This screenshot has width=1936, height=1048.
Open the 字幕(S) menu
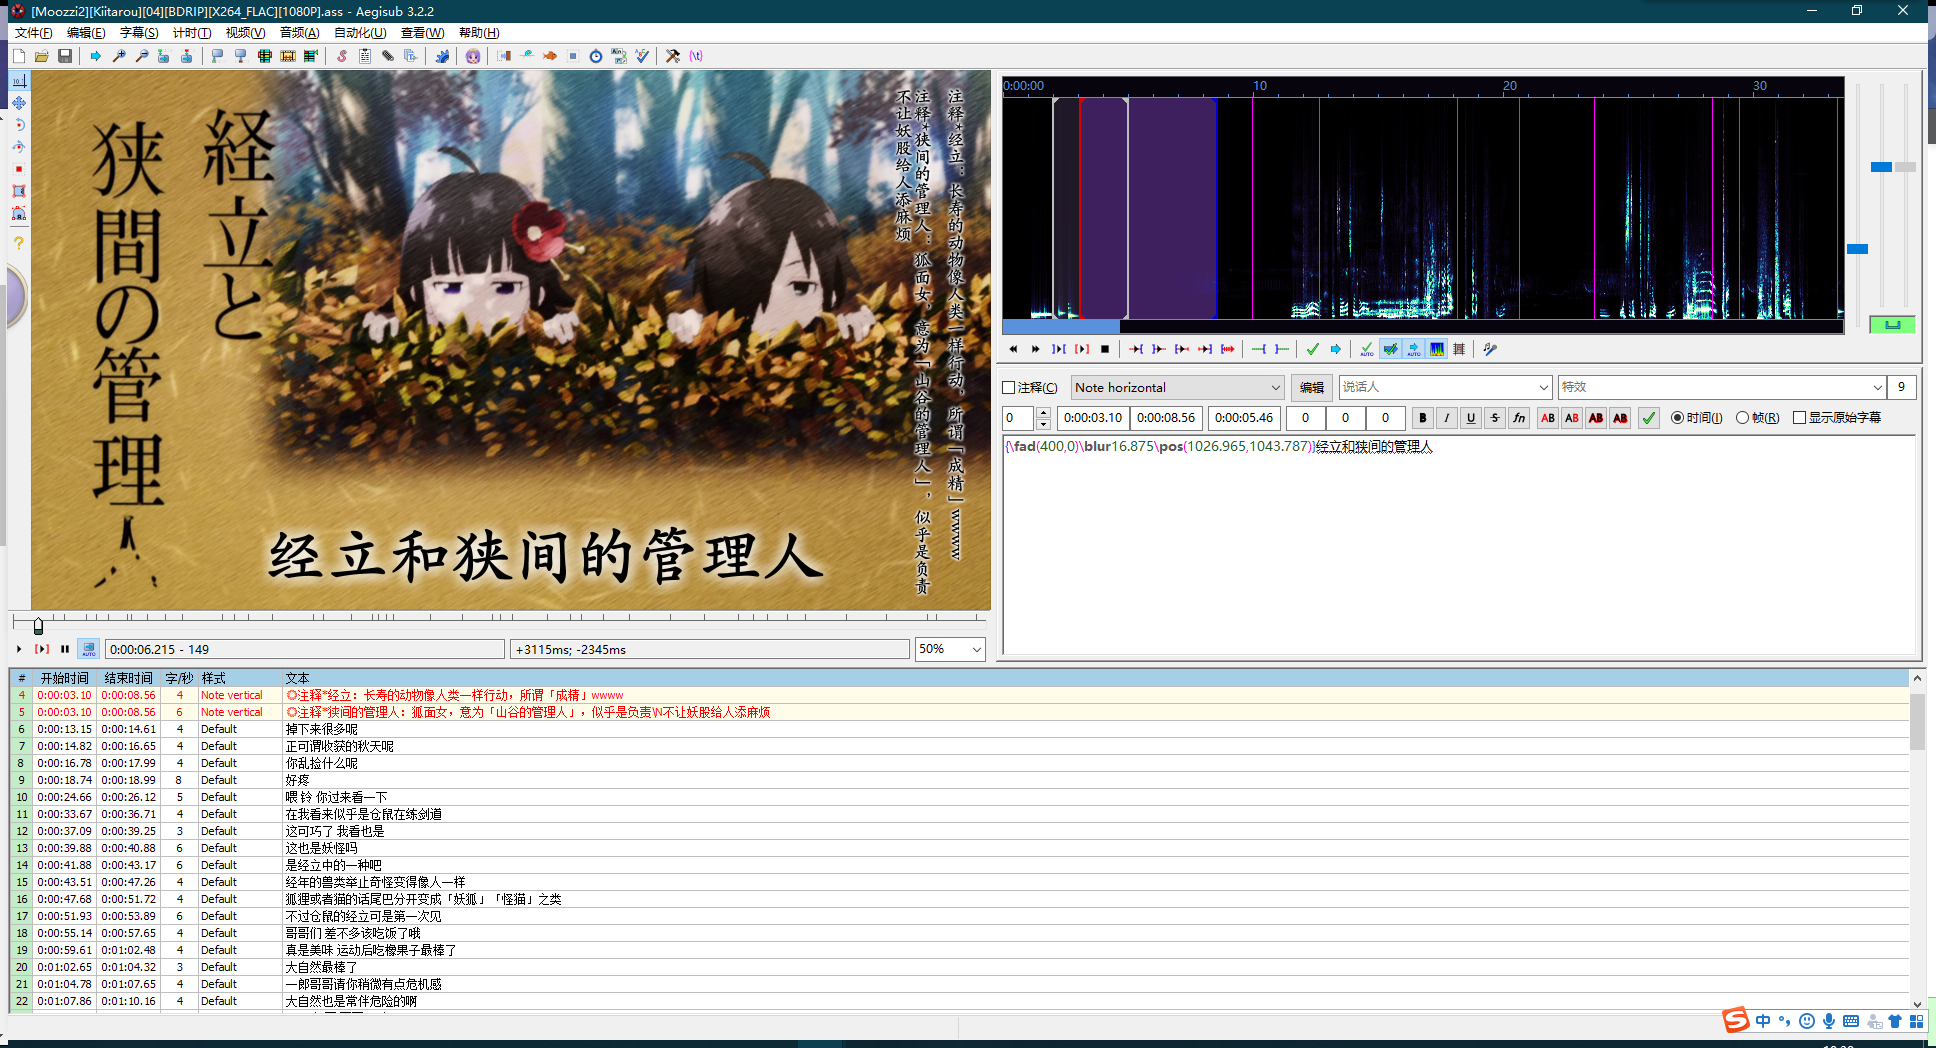[139, 33]
